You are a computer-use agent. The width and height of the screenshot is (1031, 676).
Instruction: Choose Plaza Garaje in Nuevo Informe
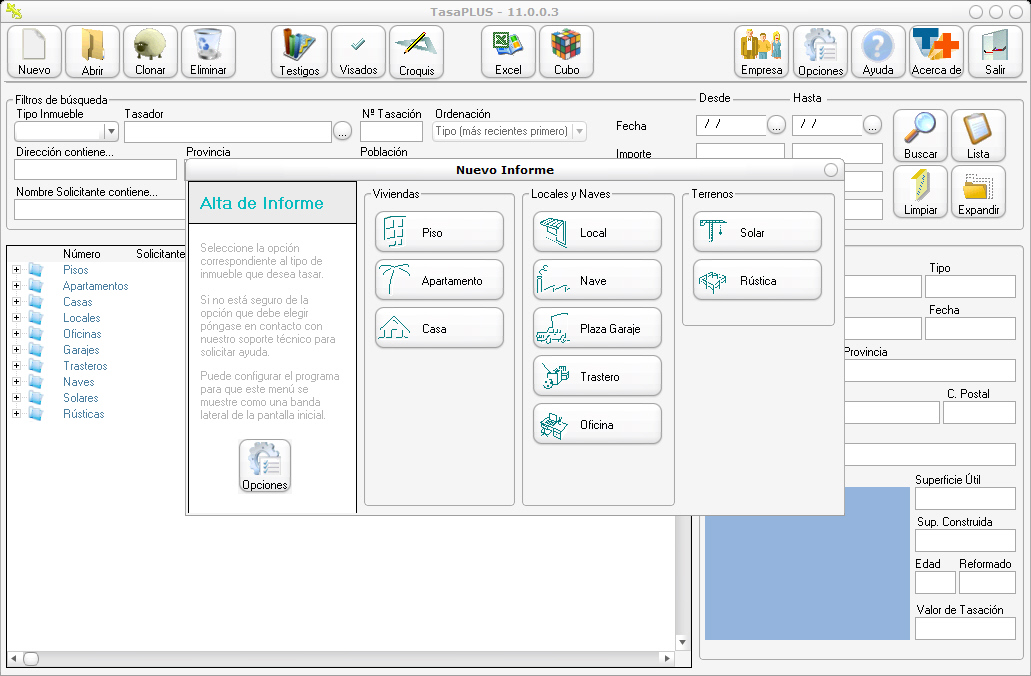(597, 328)
